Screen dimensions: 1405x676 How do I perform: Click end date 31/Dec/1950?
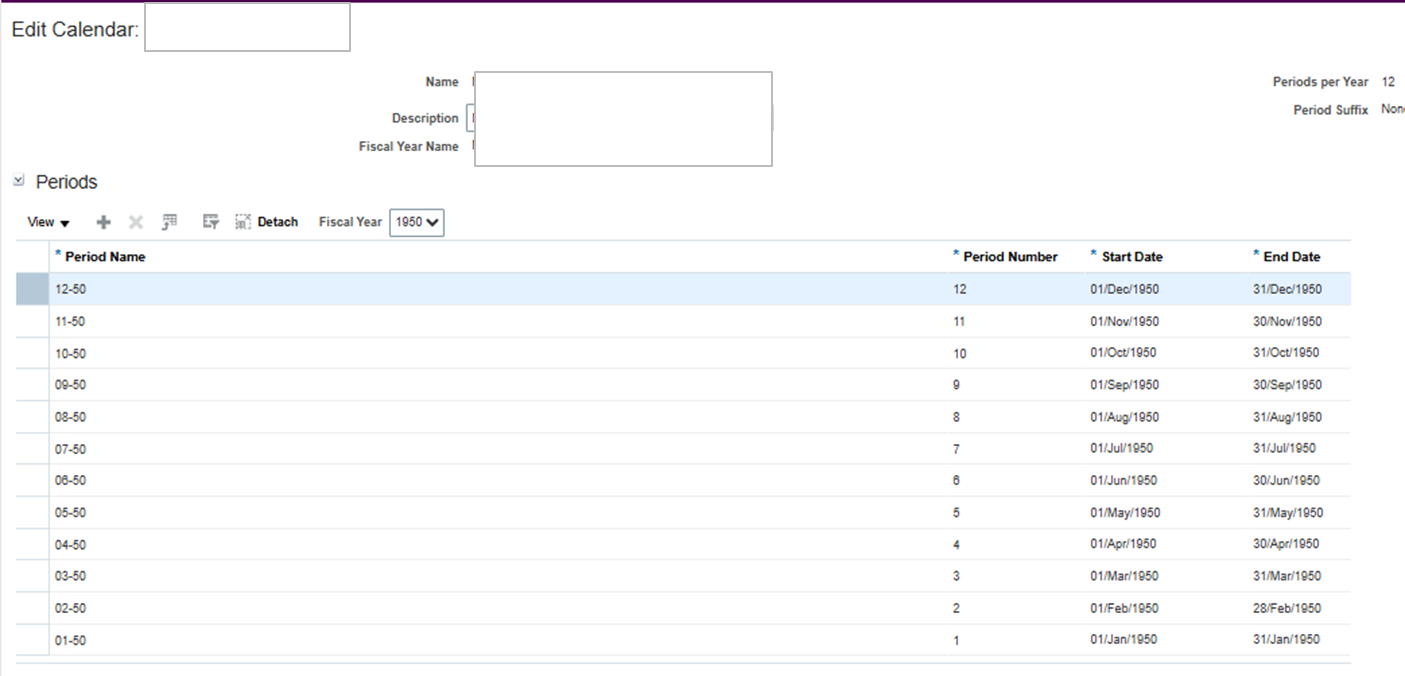1287,289
